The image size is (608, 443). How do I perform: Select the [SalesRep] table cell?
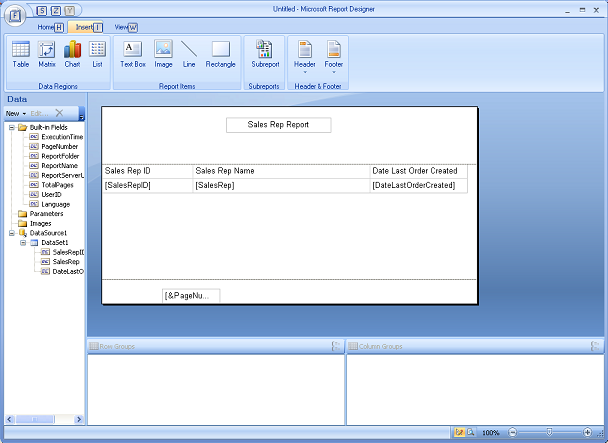282,185
